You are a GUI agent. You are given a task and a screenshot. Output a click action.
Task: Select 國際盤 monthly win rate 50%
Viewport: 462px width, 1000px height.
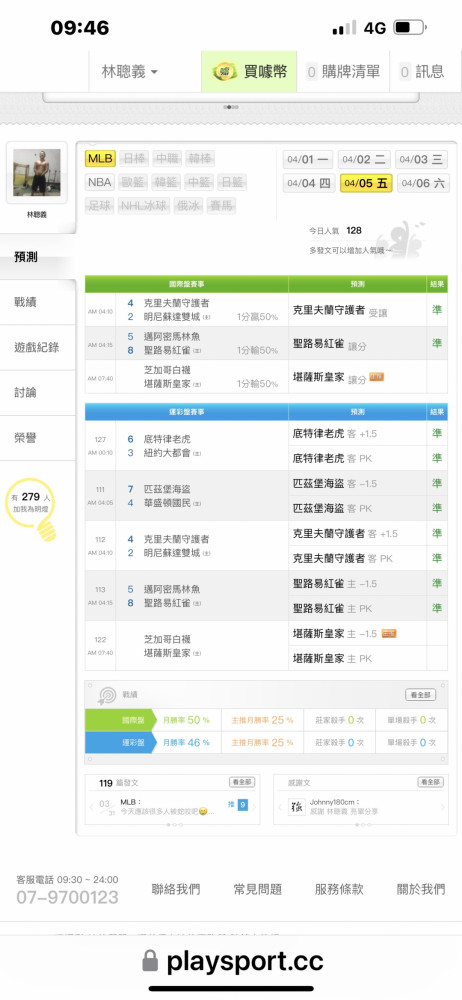[x=186, y=720]
